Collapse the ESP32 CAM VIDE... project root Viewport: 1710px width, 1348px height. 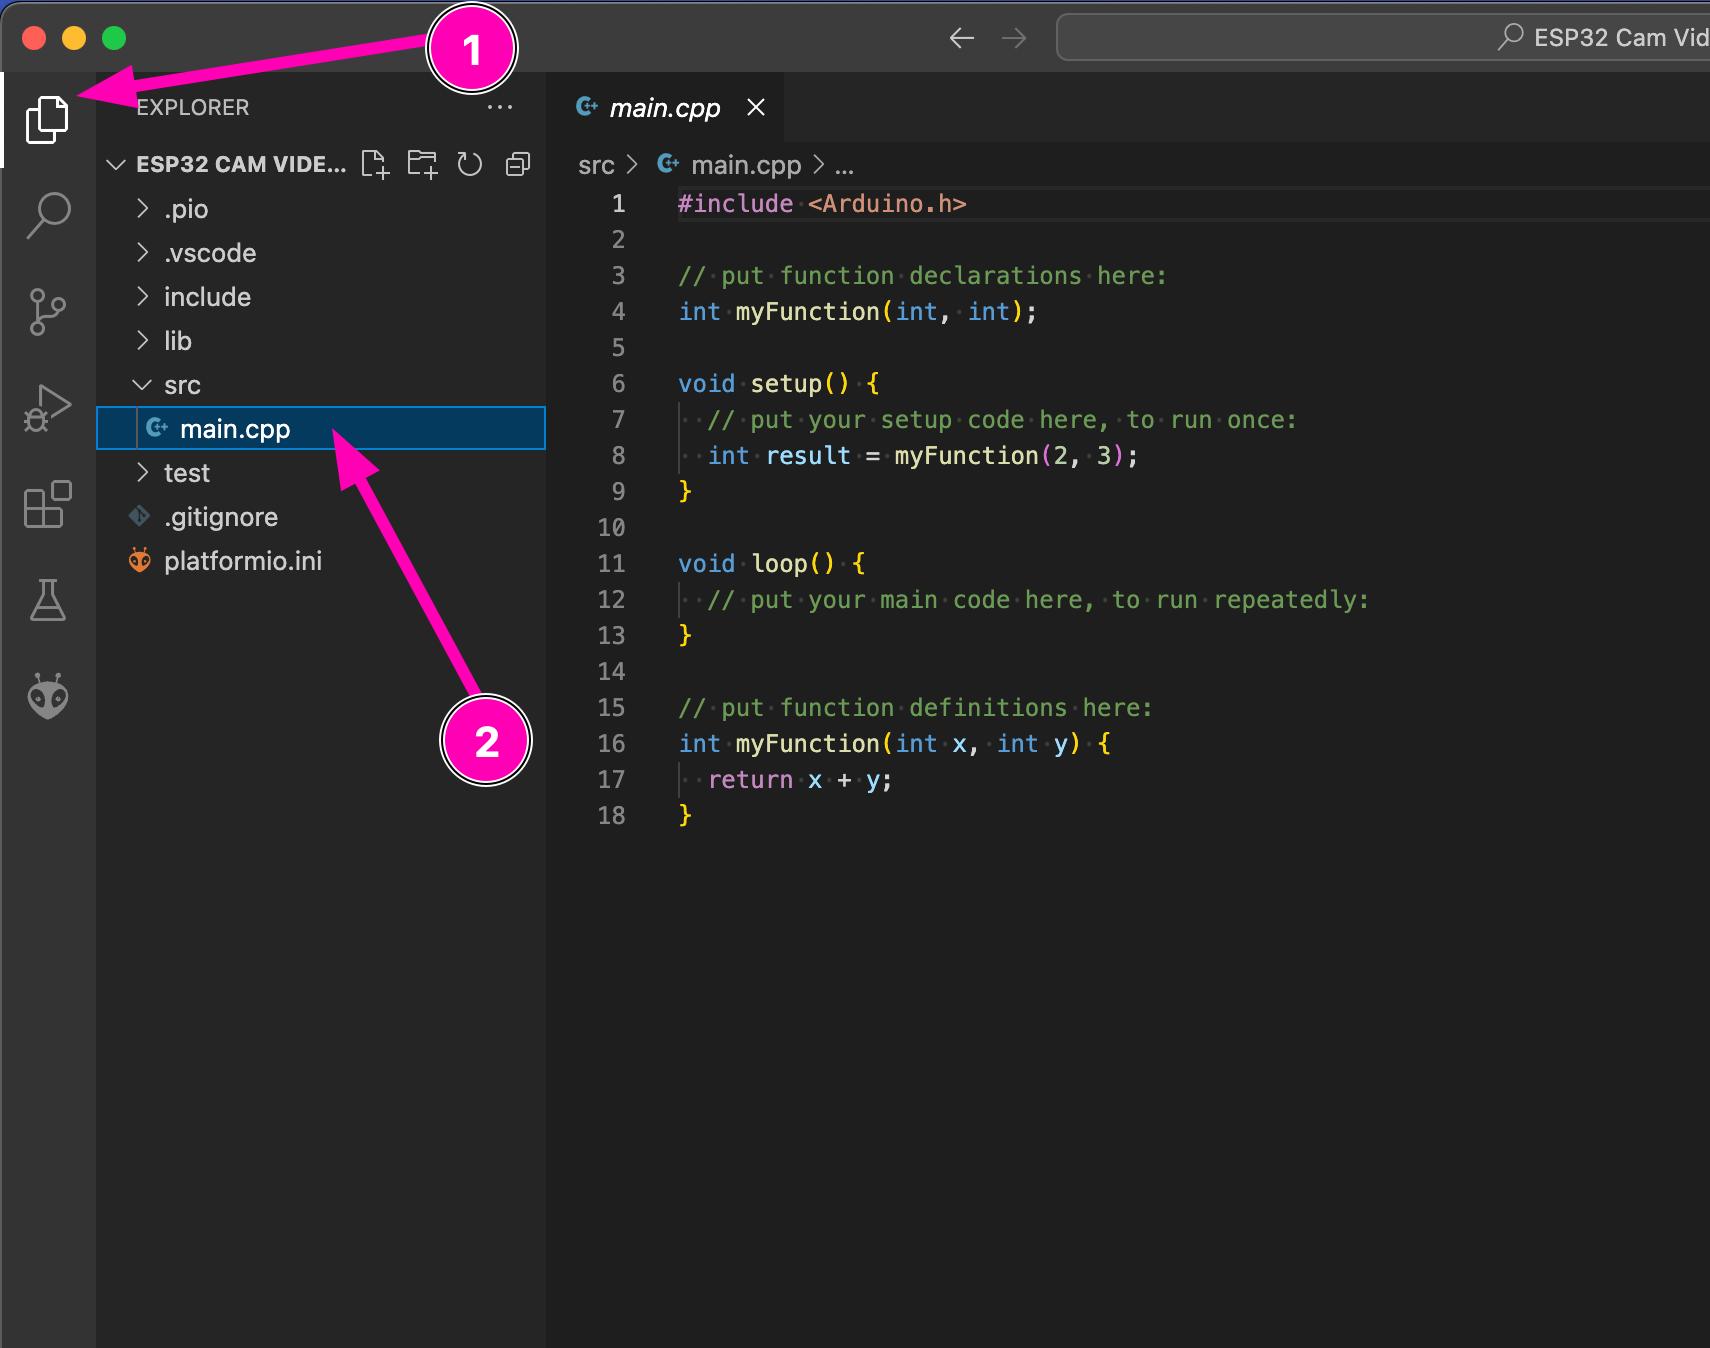tap(116, 164)
